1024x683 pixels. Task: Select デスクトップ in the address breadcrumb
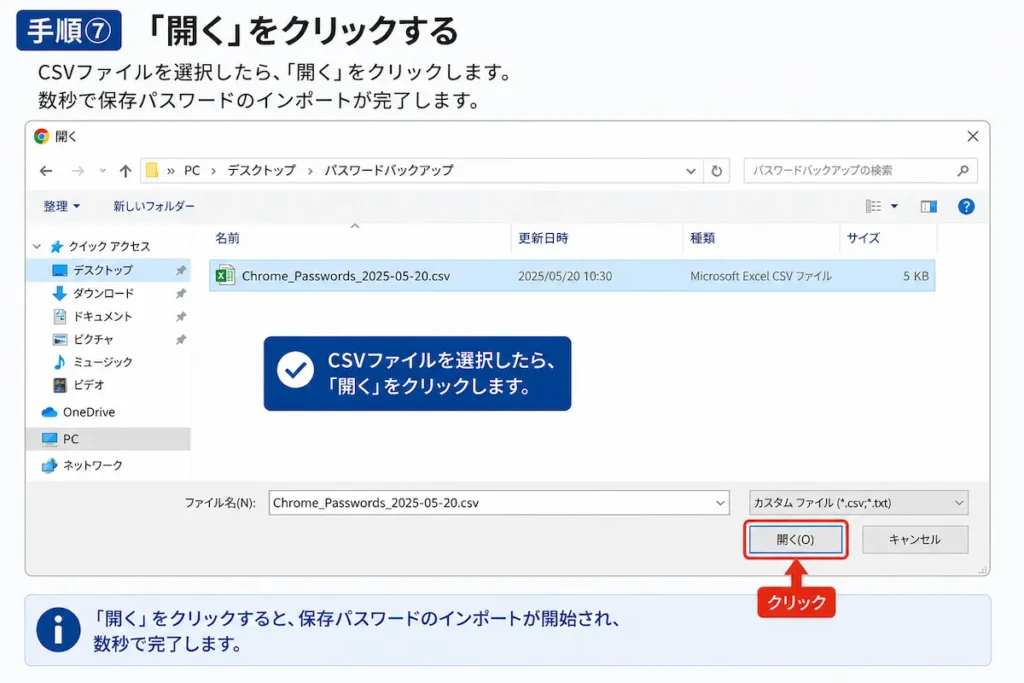(x=261, y=170)
